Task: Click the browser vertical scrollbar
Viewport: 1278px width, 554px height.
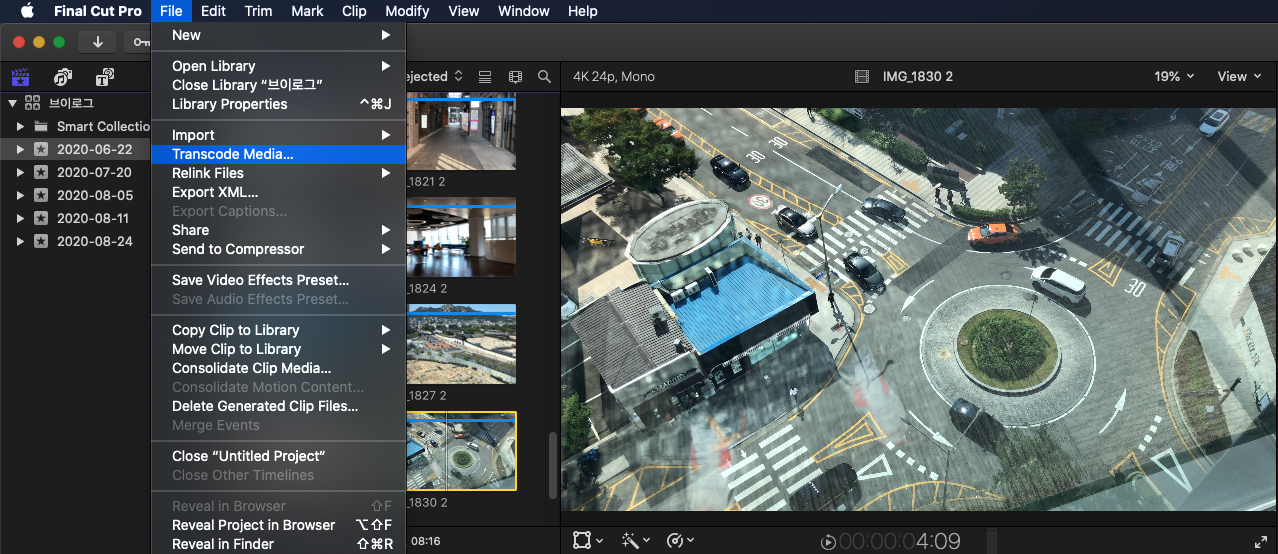Action: [552, 464]
